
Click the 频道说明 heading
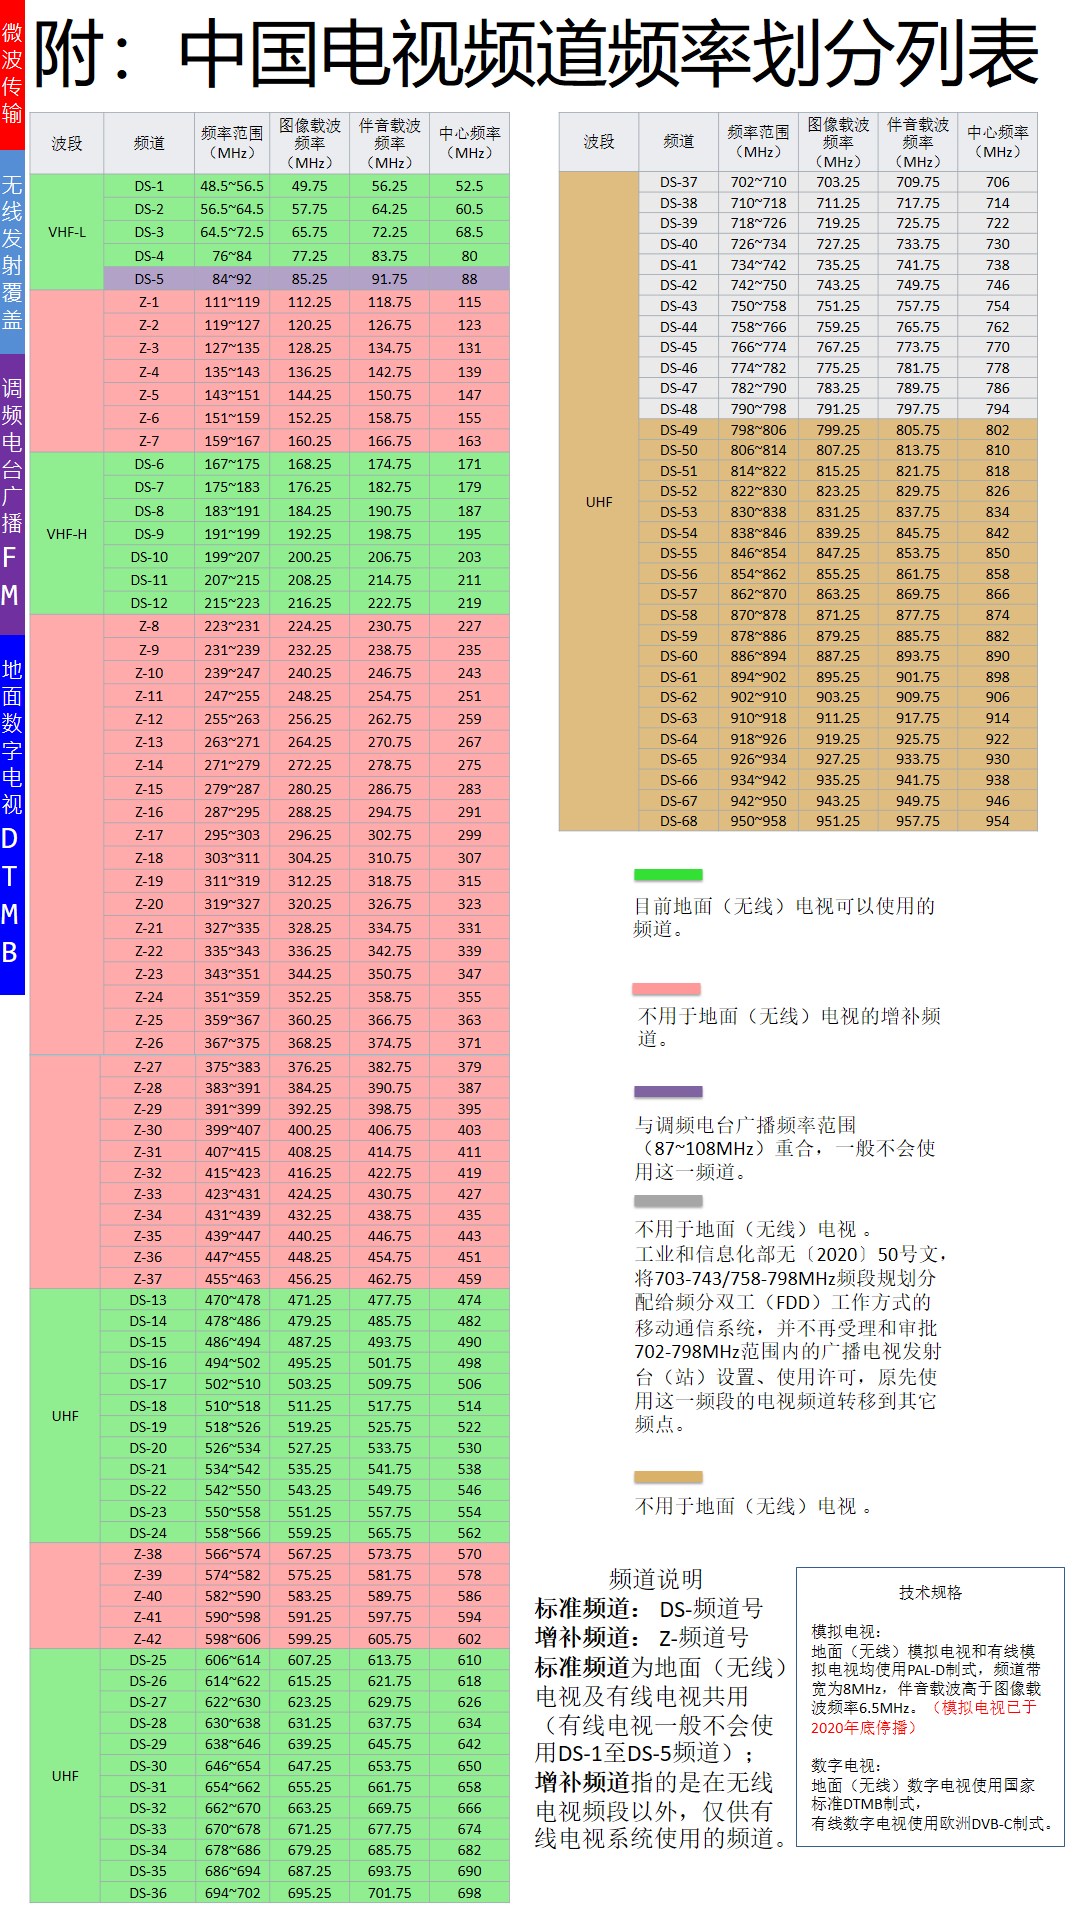656,1579
